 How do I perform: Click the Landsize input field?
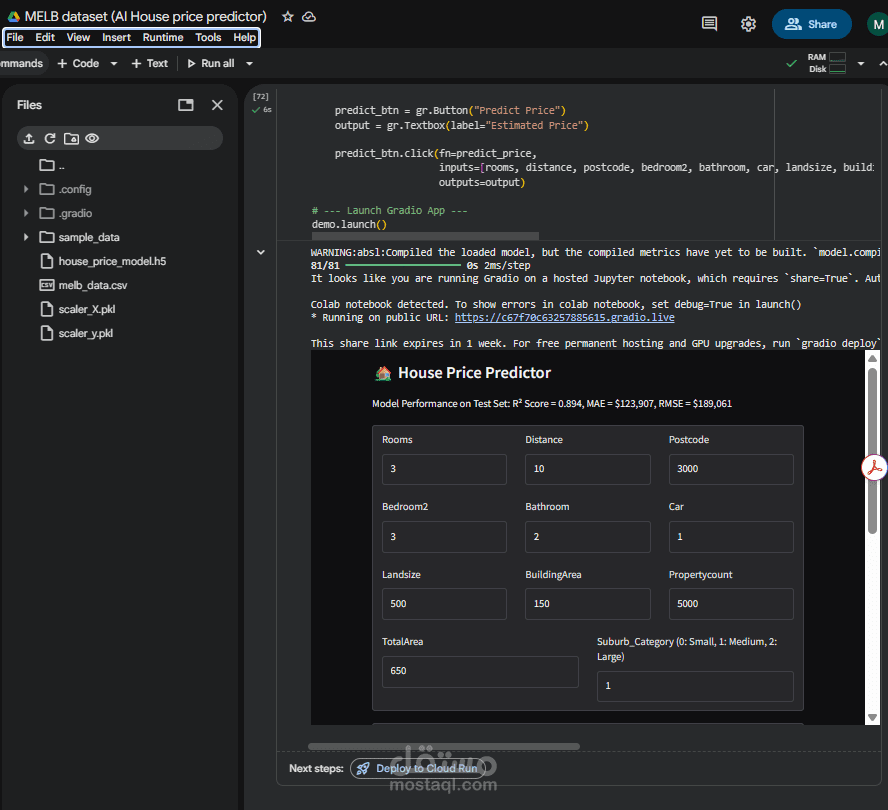tap(444, 604)
